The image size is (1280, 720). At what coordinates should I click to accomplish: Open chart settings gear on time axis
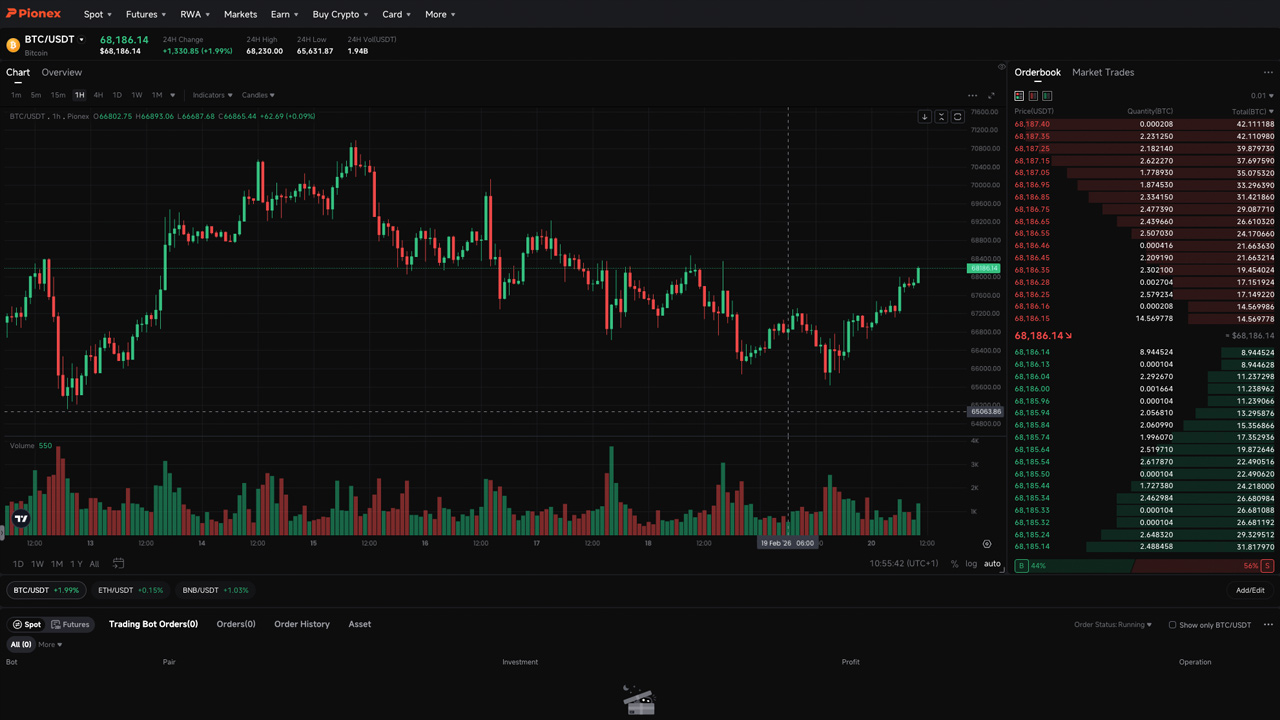986,544
